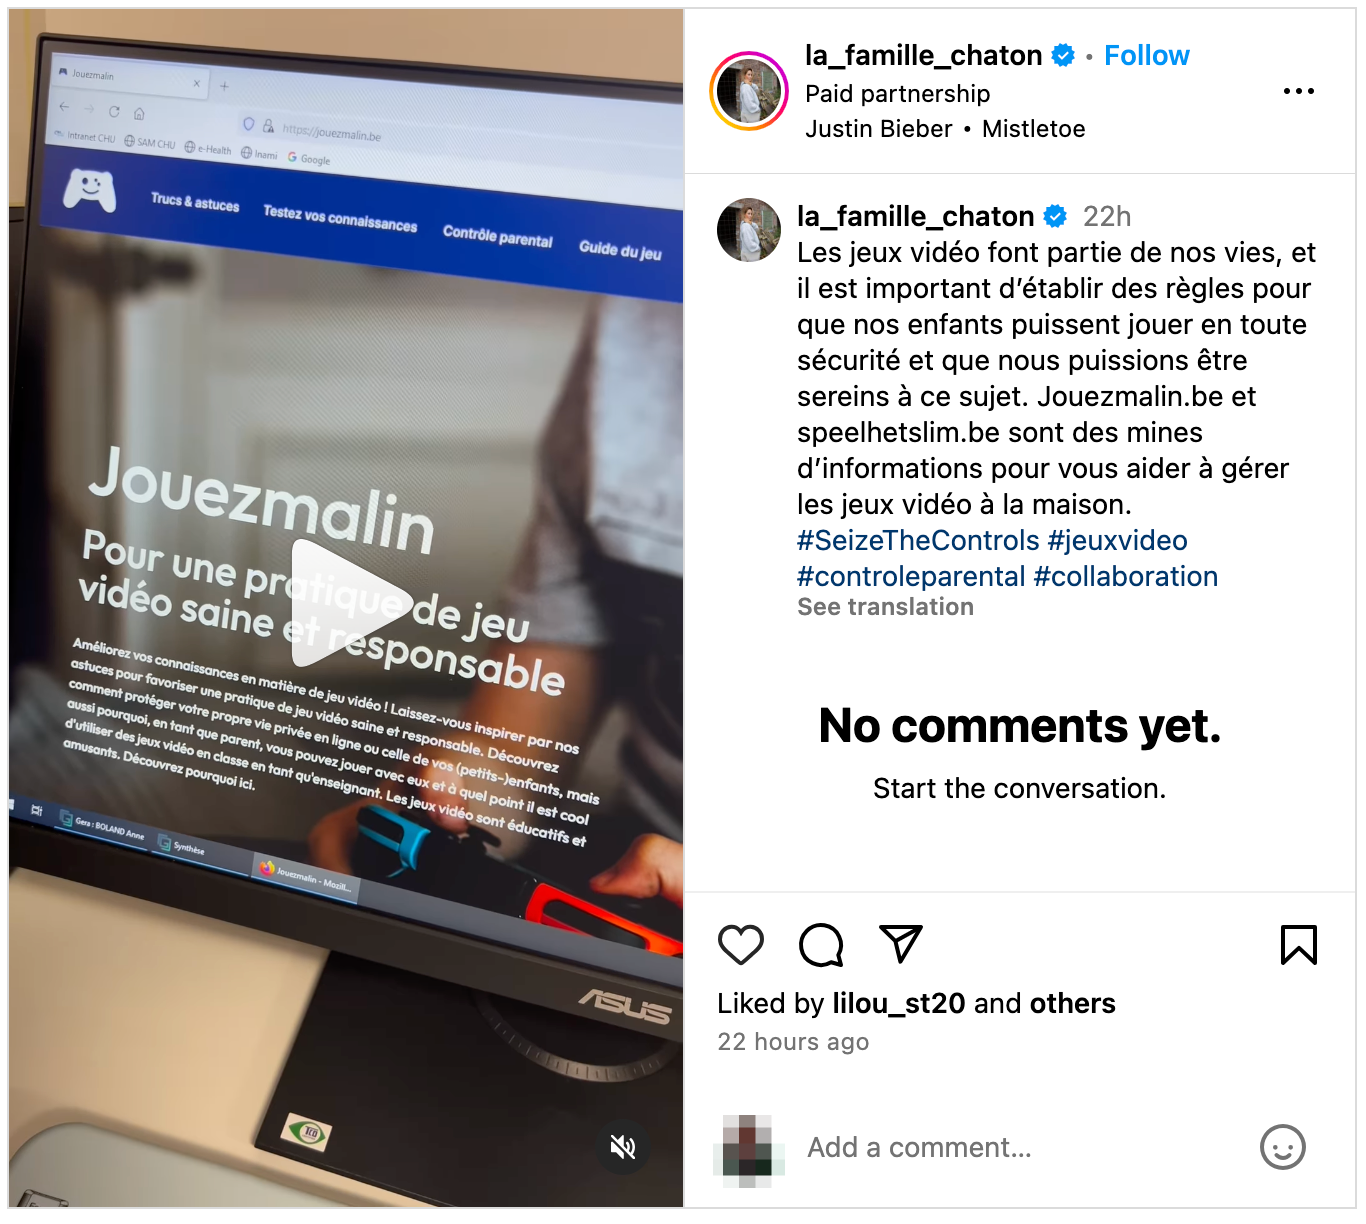View la_famille_chaton story profile picture in header

pyautogui.click(x=749, y=91)
